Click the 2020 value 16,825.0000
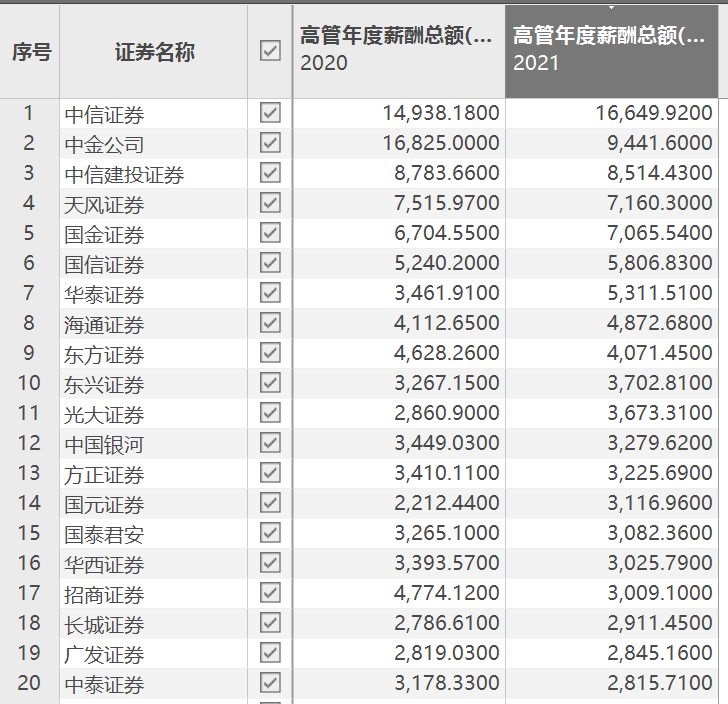This screenshot has height=704, width=728. point(441,143)
